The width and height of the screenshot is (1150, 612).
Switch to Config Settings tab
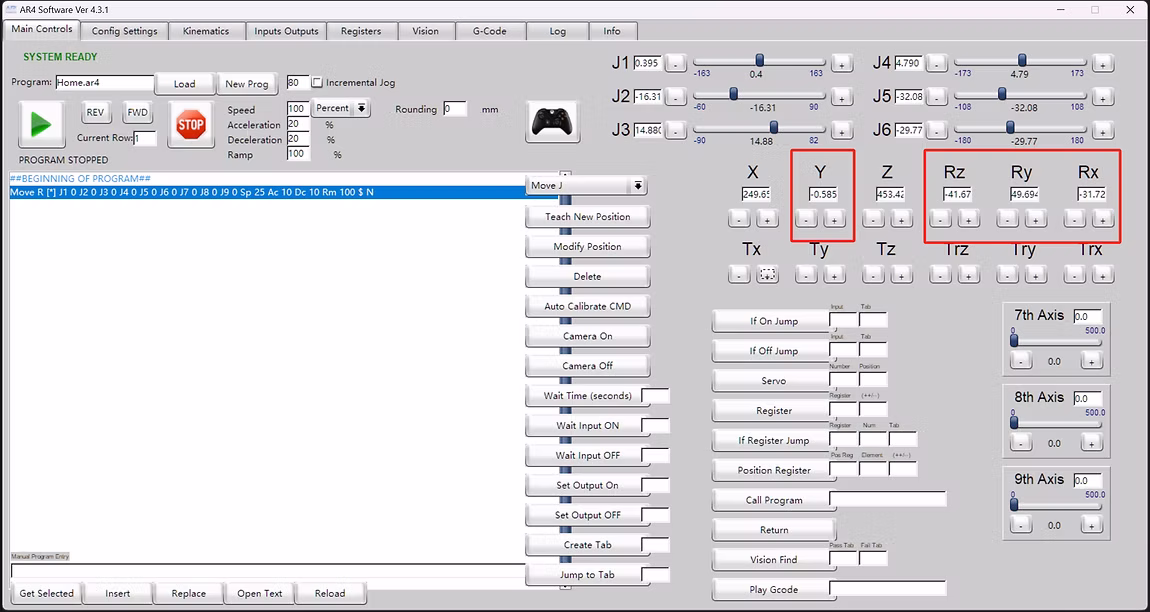coord(124,31)
